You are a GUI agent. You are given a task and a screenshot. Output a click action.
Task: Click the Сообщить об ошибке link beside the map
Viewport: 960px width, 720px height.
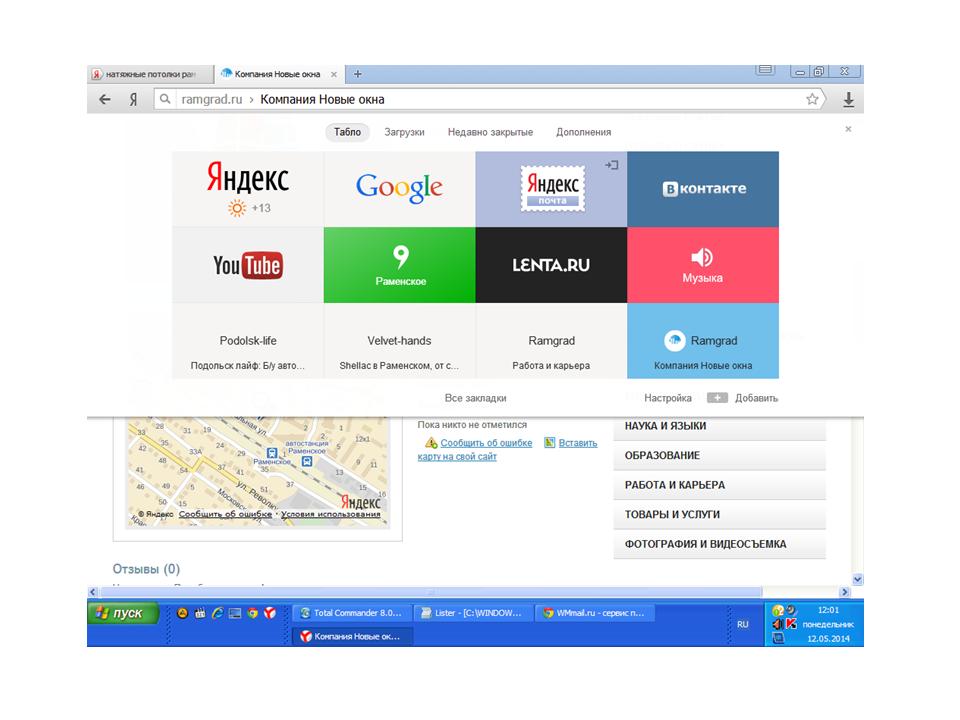tap(486, 443)
